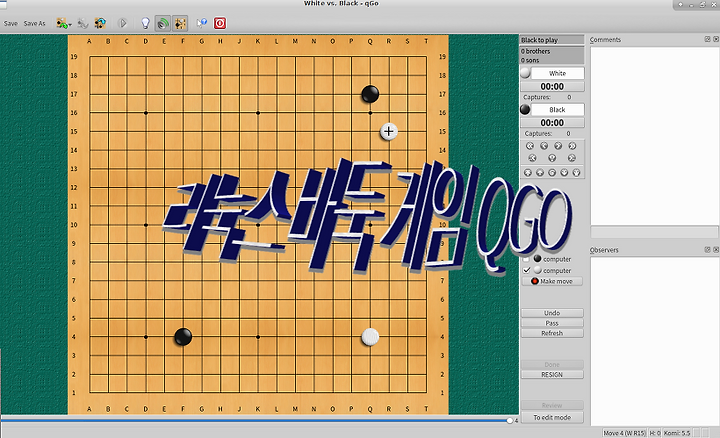Screen dimensions: 720x438
Task: Click the Undo button
Action: coord(552,313)
